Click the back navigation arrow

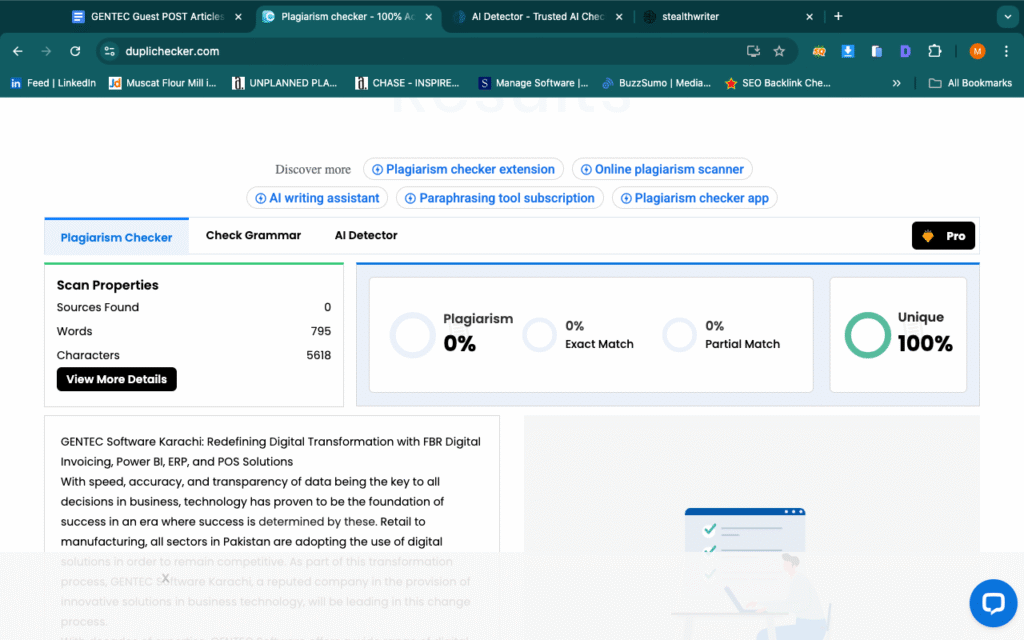click(x=18, y=51)
